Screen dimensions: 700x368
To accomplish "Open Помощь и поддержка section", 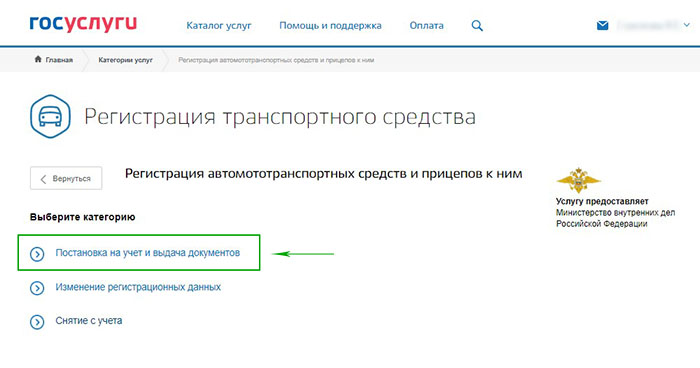I will 330,26.
